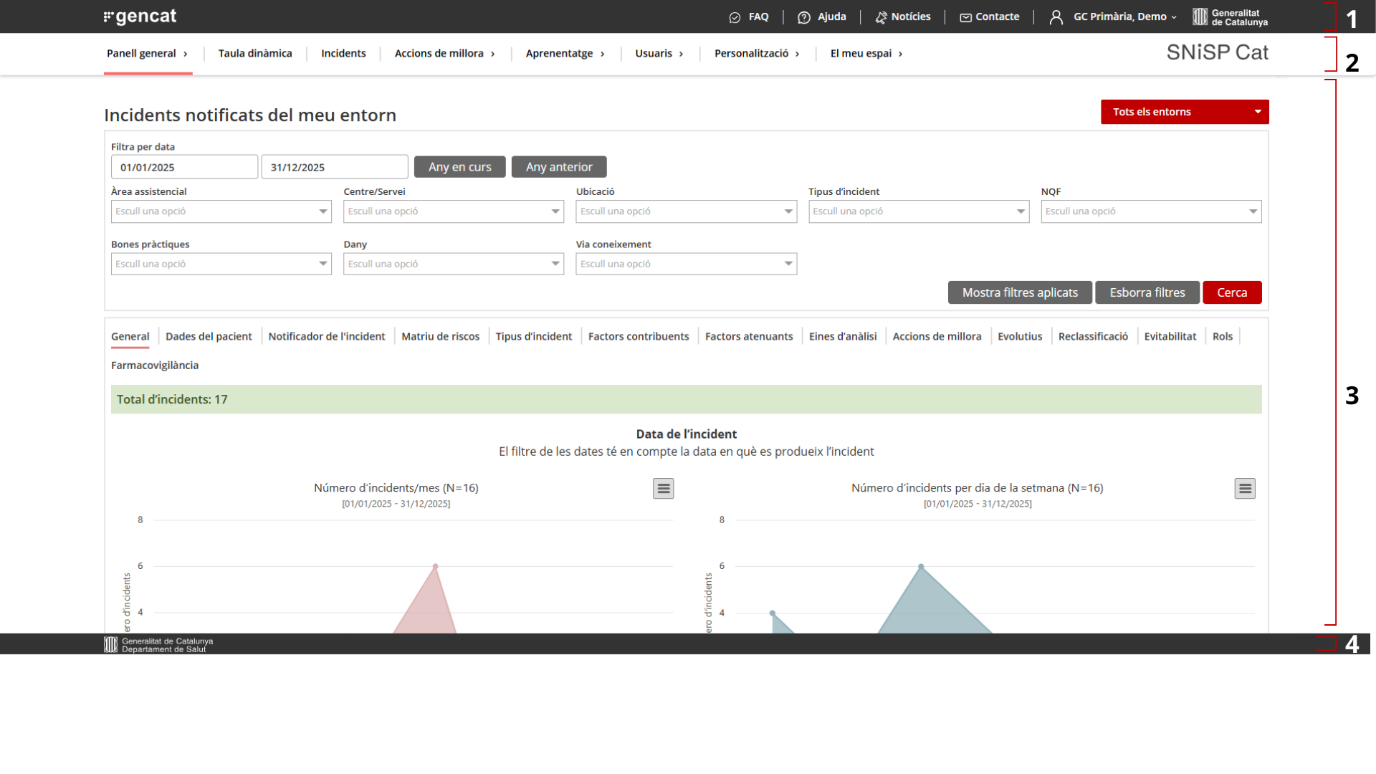The height and width of the screenshot is (774, 1376).
Task: Open the Contacte link
Action: (989, 17)
